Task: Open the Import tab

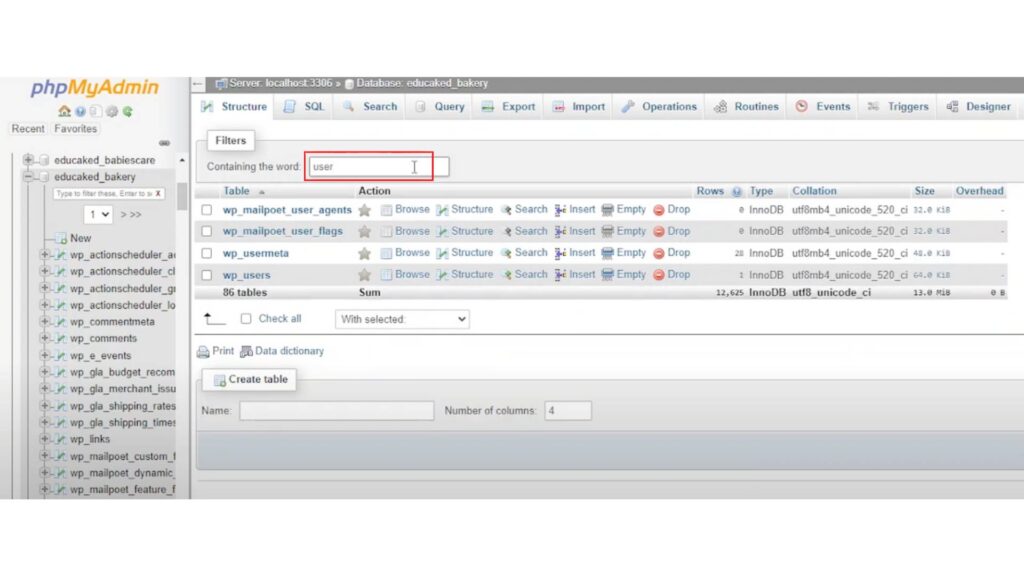Action: [579, 106]
